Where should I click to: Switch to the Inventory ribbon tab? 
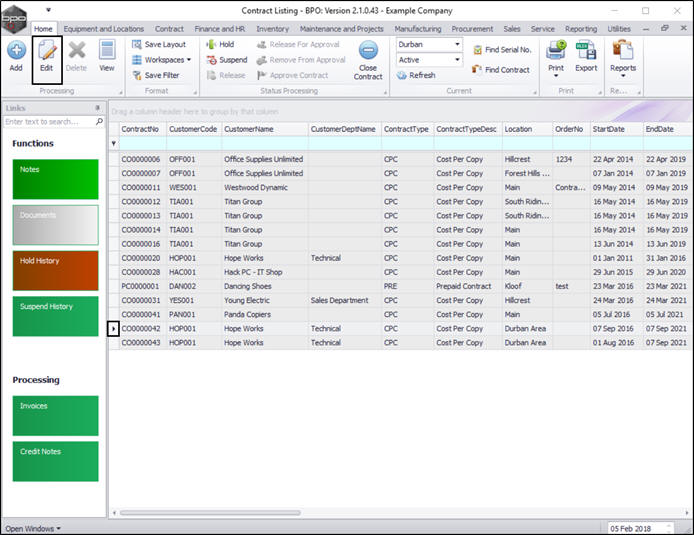coord(272,29)
